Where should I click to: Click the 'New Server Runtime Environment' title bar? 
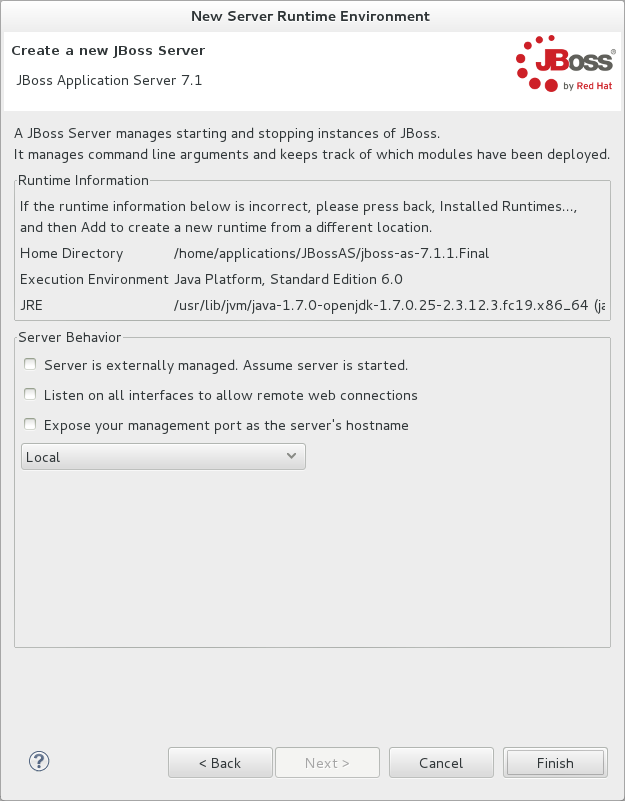tap(312, 16)
